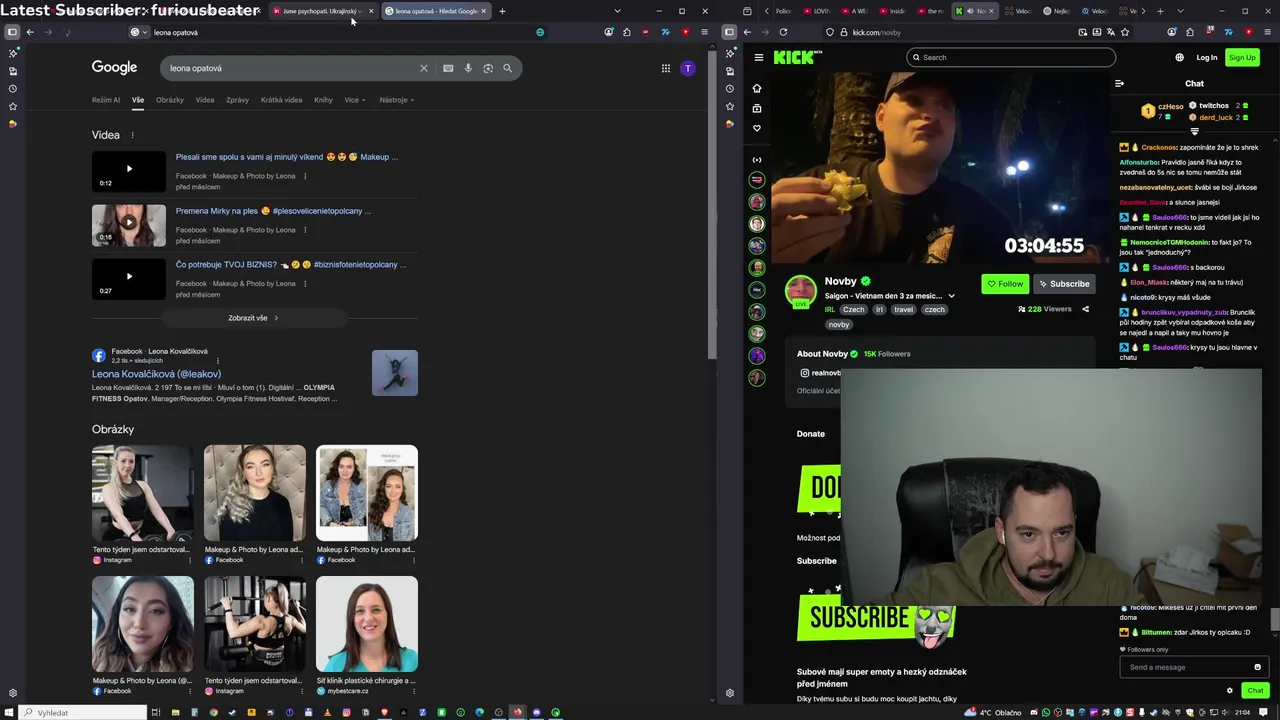Open Kick sidebar browse icon

[757, 108]
